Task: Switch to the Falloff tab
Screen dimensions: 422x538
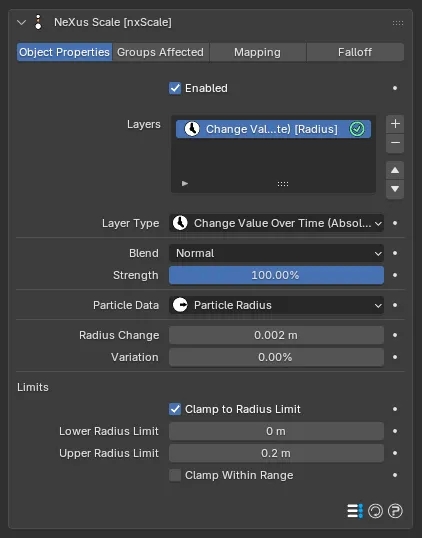Action: point(355,52)
